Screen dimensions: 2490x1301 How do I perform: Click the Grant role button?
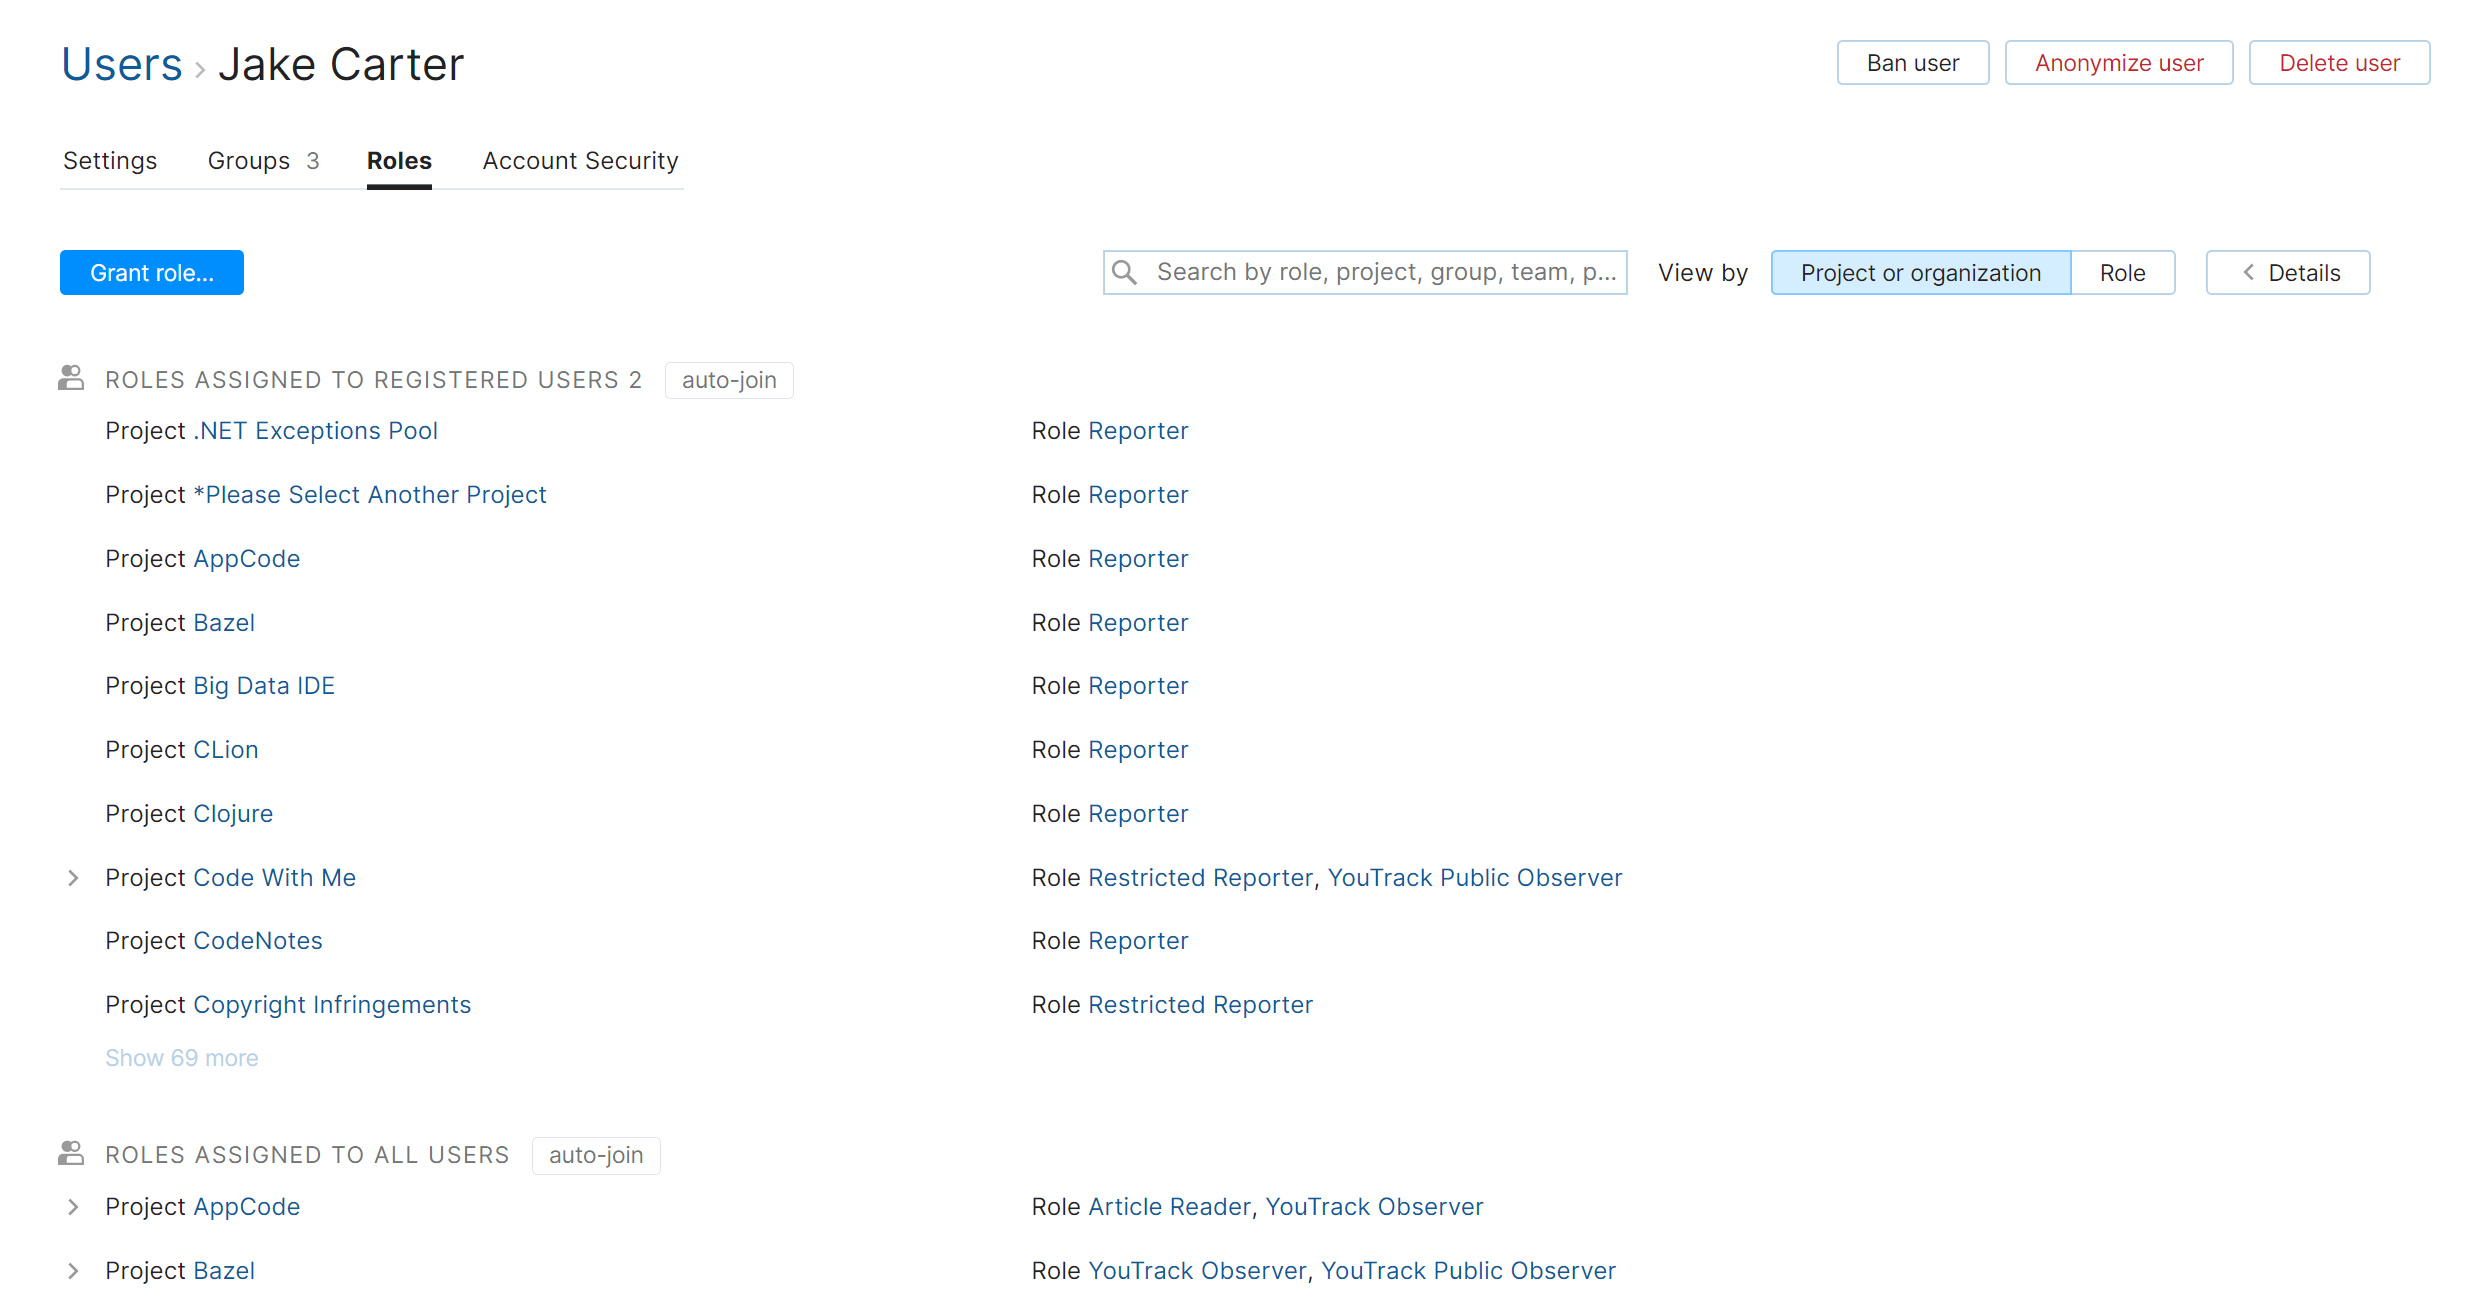[x=152, y=272]
